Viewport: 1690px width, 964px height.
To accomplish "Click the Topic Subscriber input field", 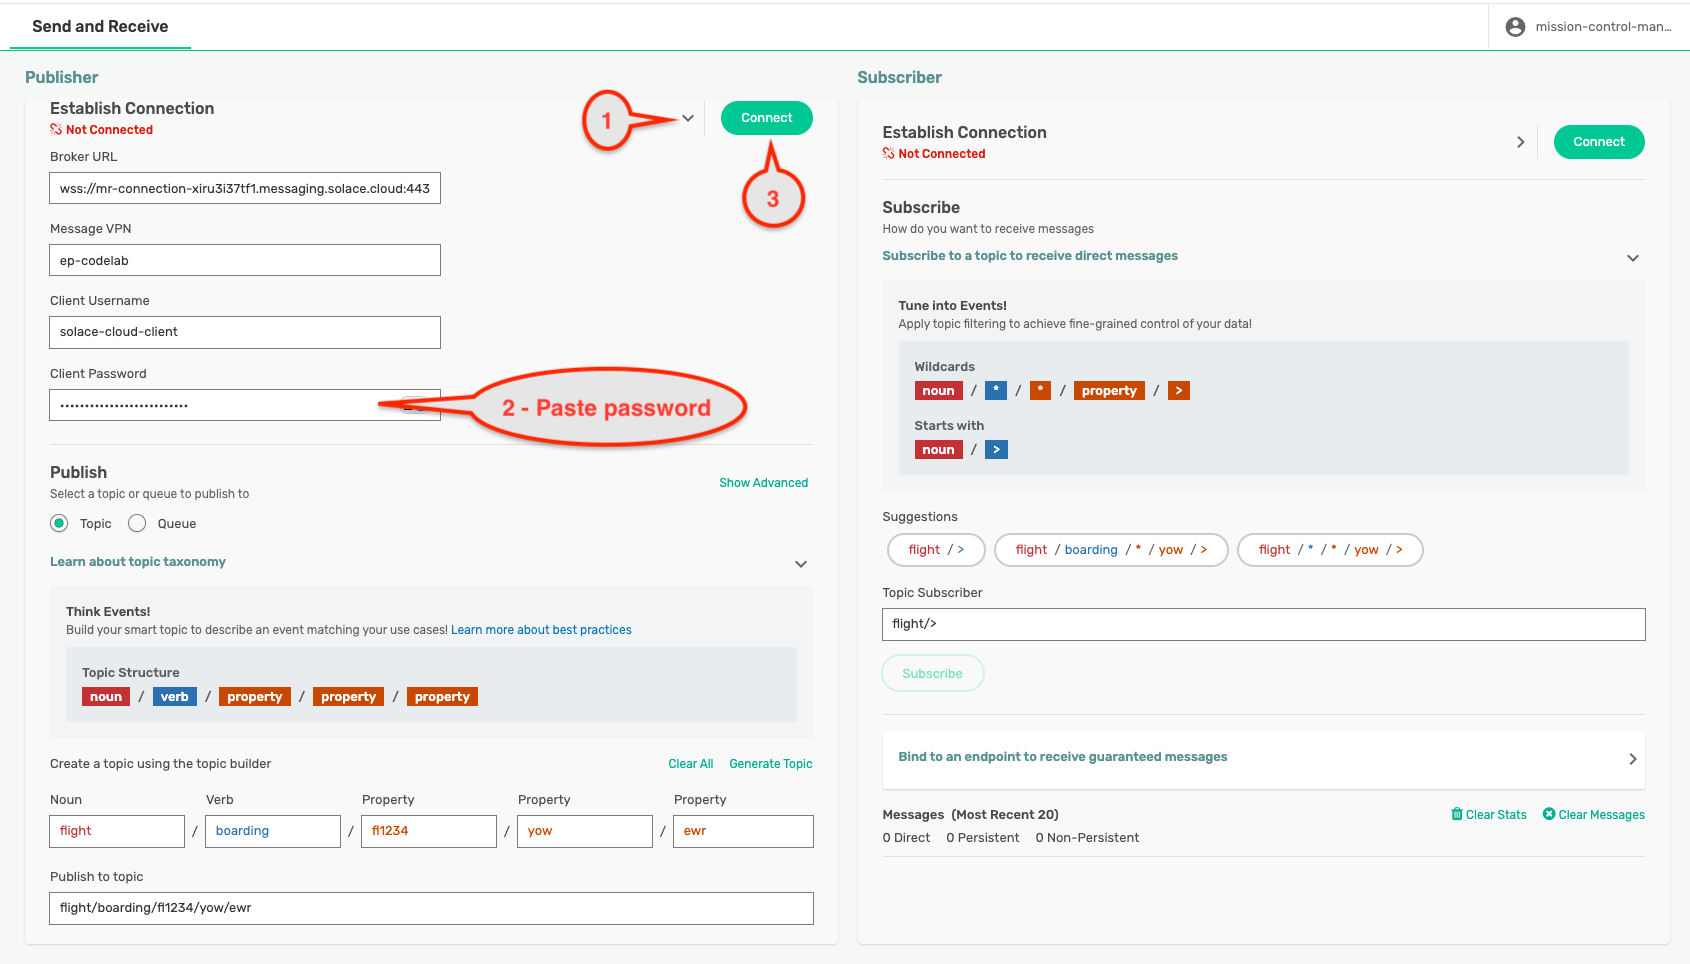I will tap(1263, 624).
